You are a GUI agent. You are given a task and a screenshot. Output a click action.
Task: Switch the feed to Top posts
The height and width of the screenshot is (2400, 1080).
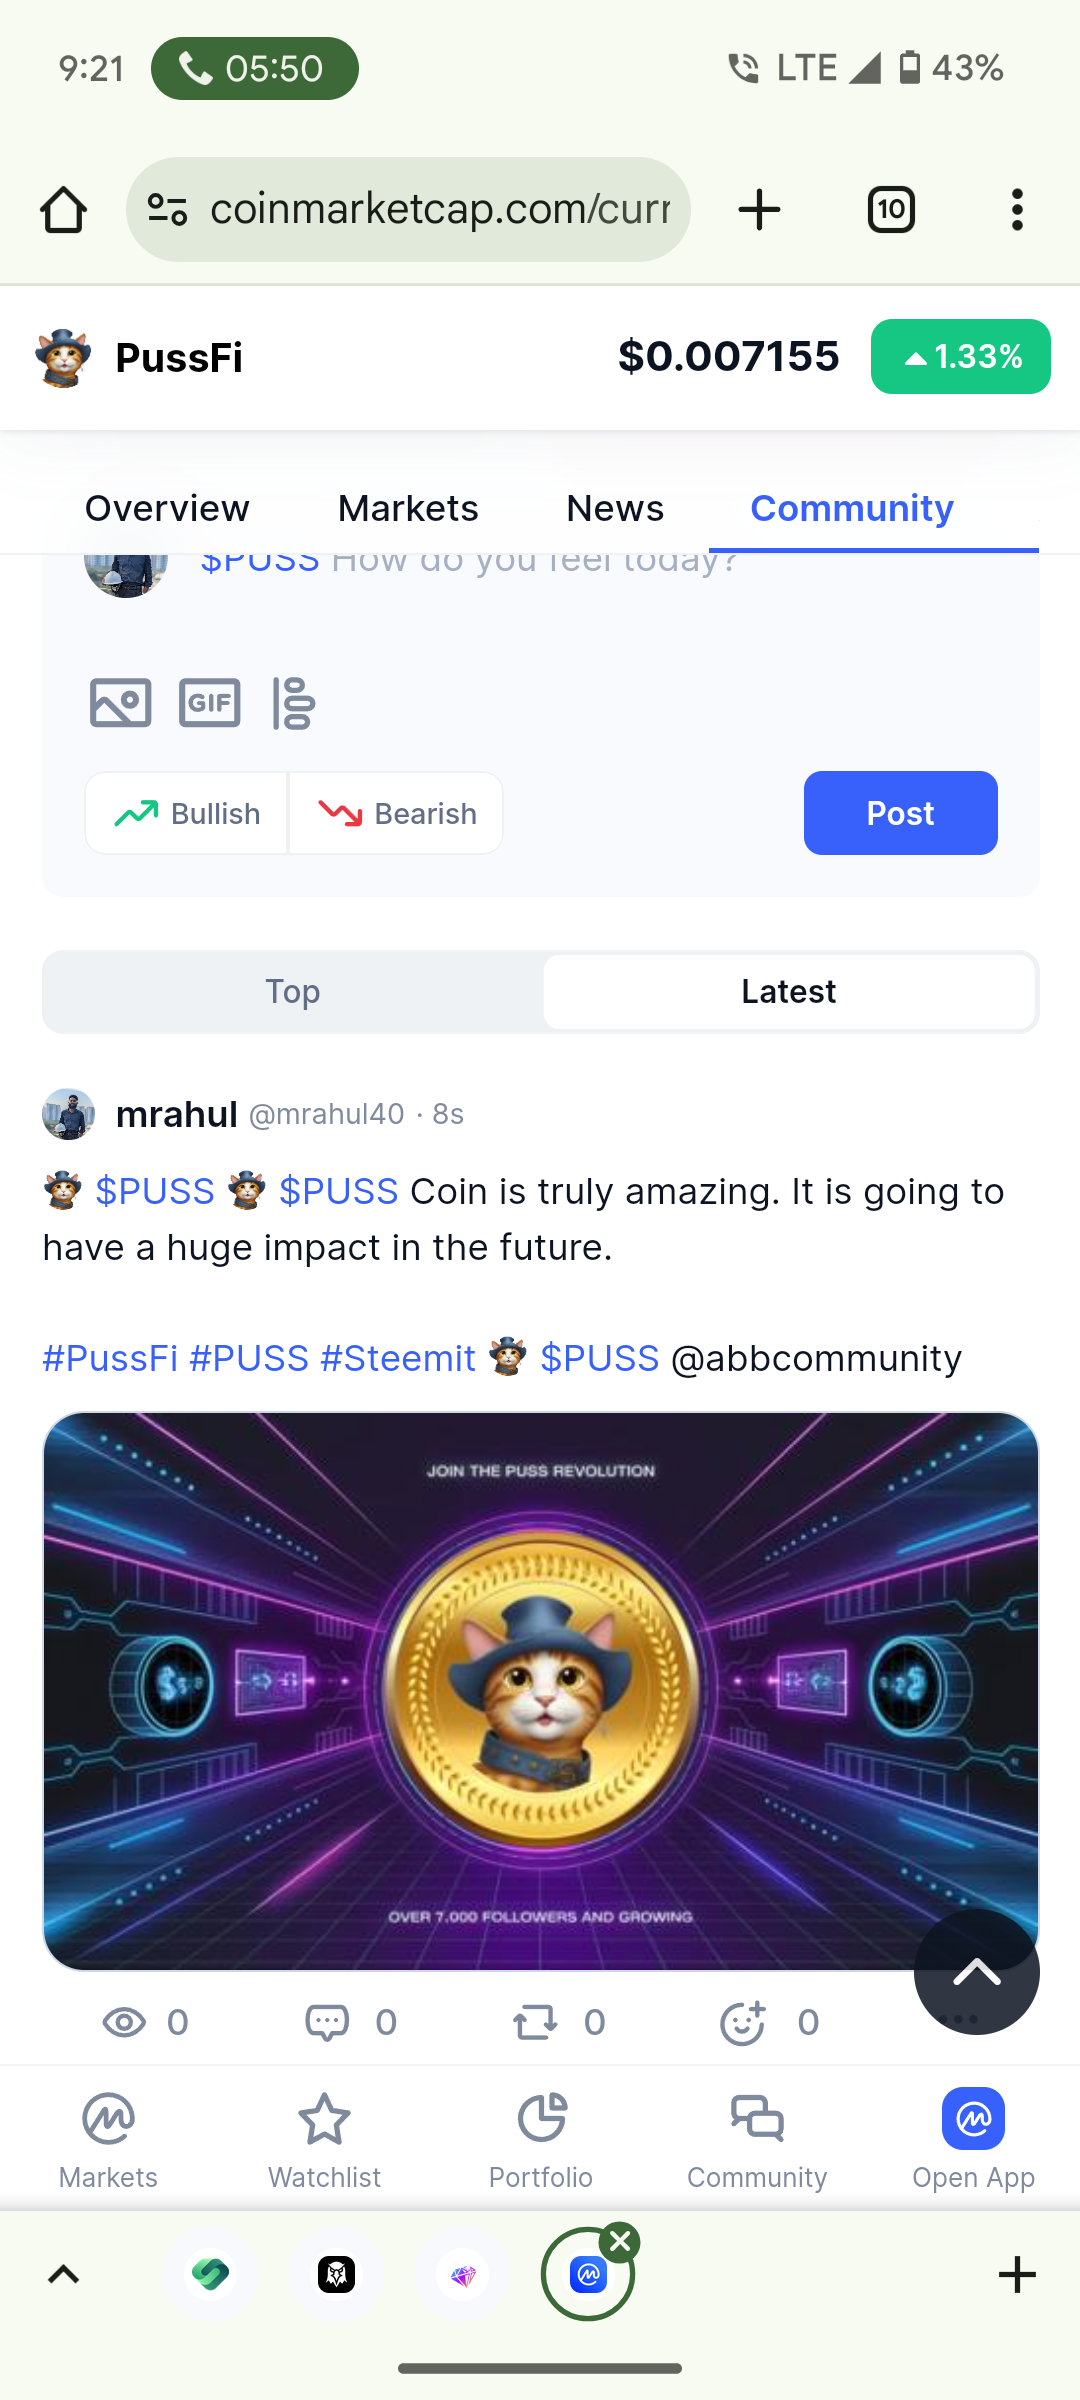[x=293, y=992]
